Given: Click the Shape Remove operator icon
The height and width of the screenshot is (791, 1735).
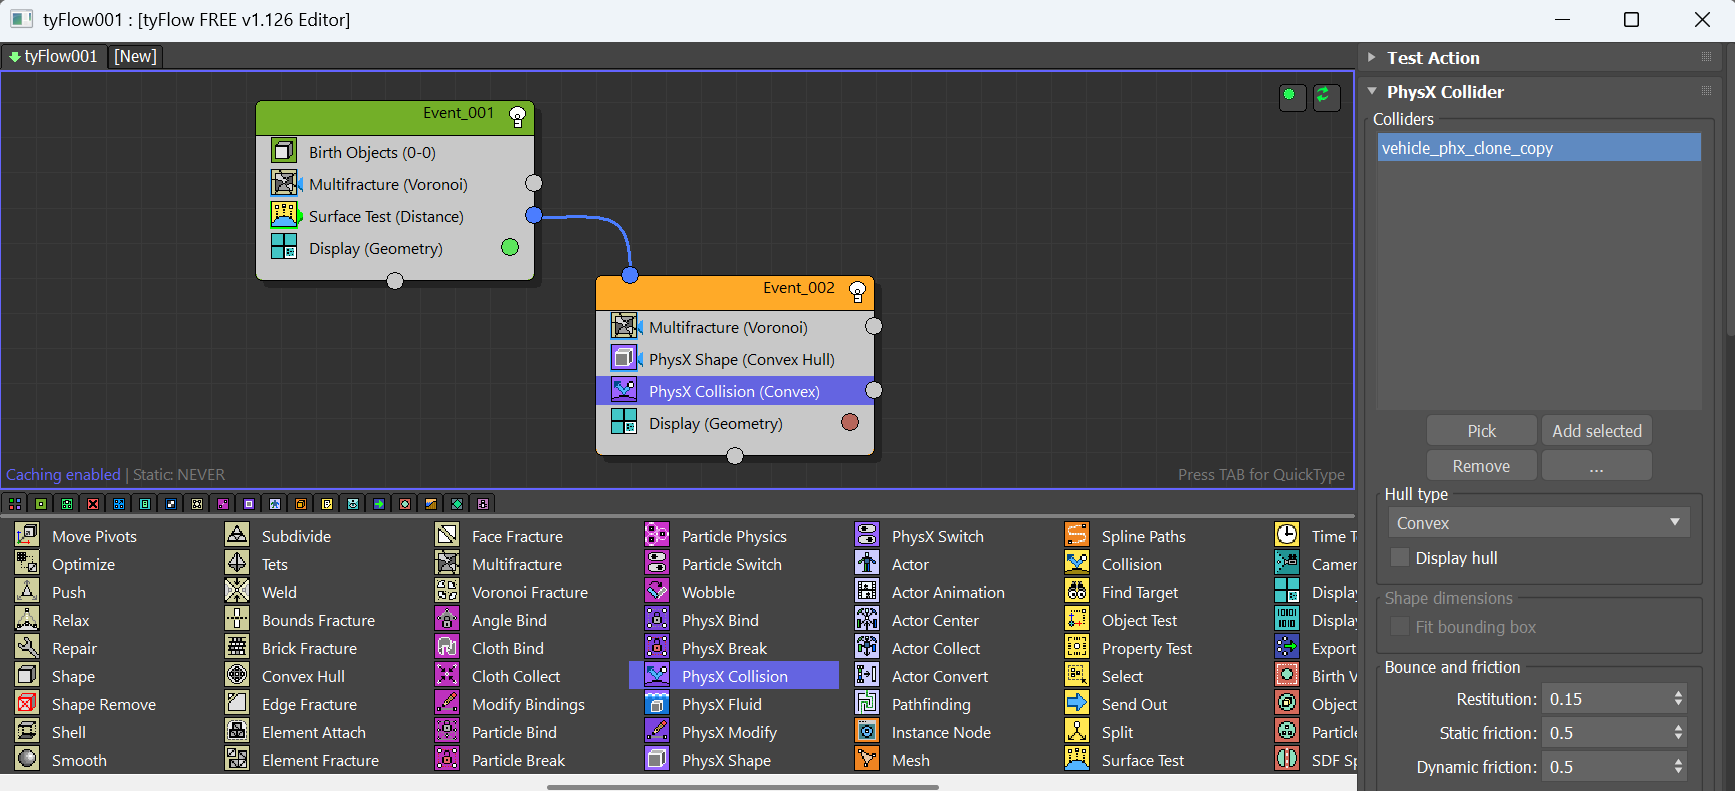Looking at the screenshot, I should pos(27,703).
